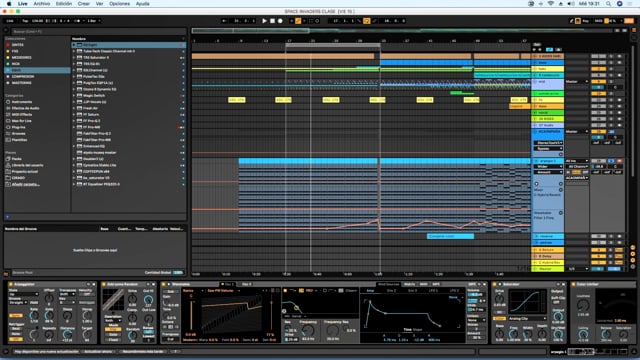640x360 pixels.
Task: Open the Edición menu
Action: [64, 4]
